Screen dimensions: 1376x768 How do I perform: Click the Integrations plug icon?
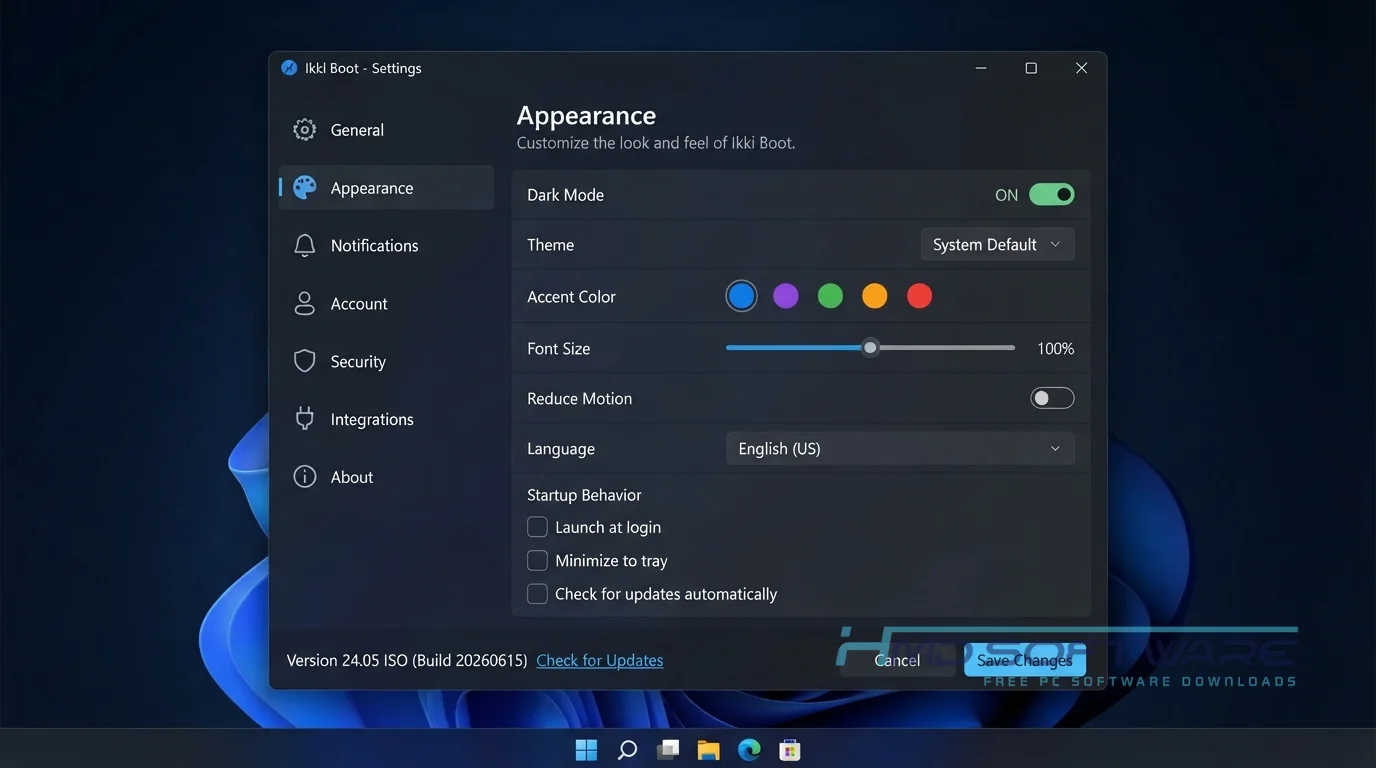point(304,419)
